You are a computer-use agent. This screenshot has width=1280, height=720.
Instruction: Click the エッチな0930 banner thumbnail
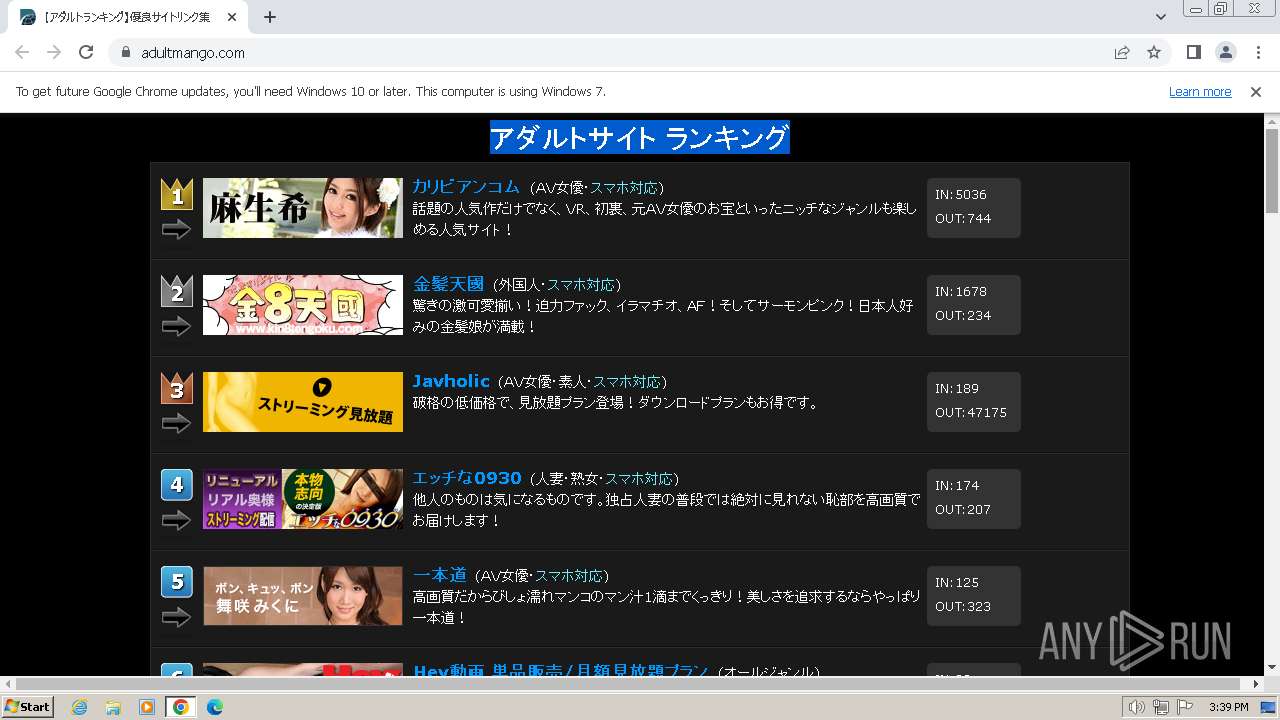[x=303, y=499]
